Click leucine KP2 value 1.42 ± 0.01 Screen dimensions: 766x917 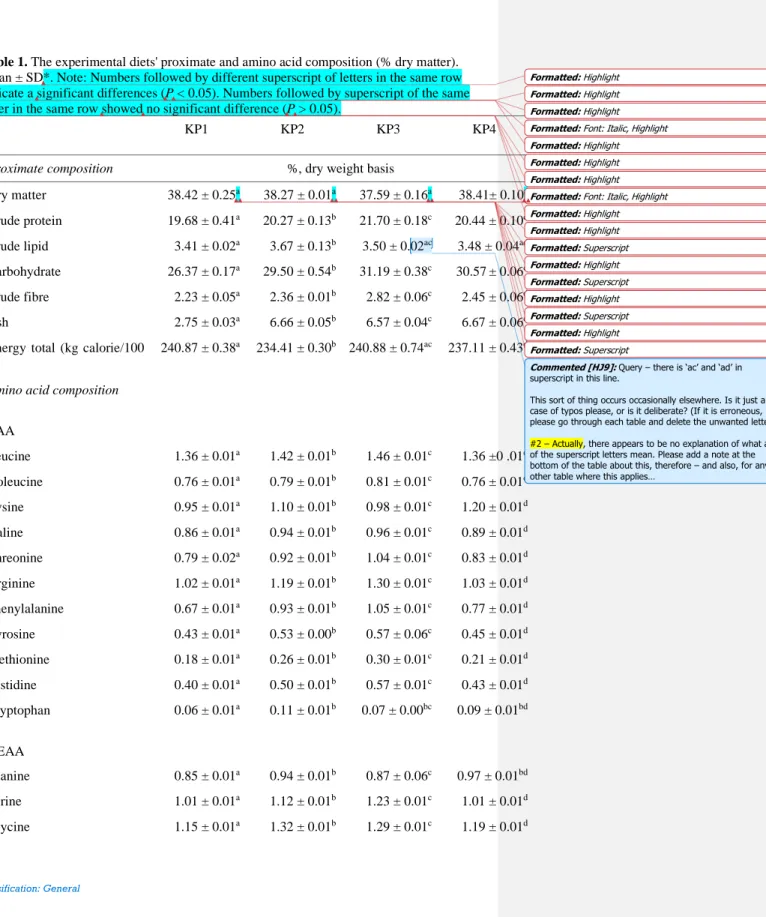(303, 456)
